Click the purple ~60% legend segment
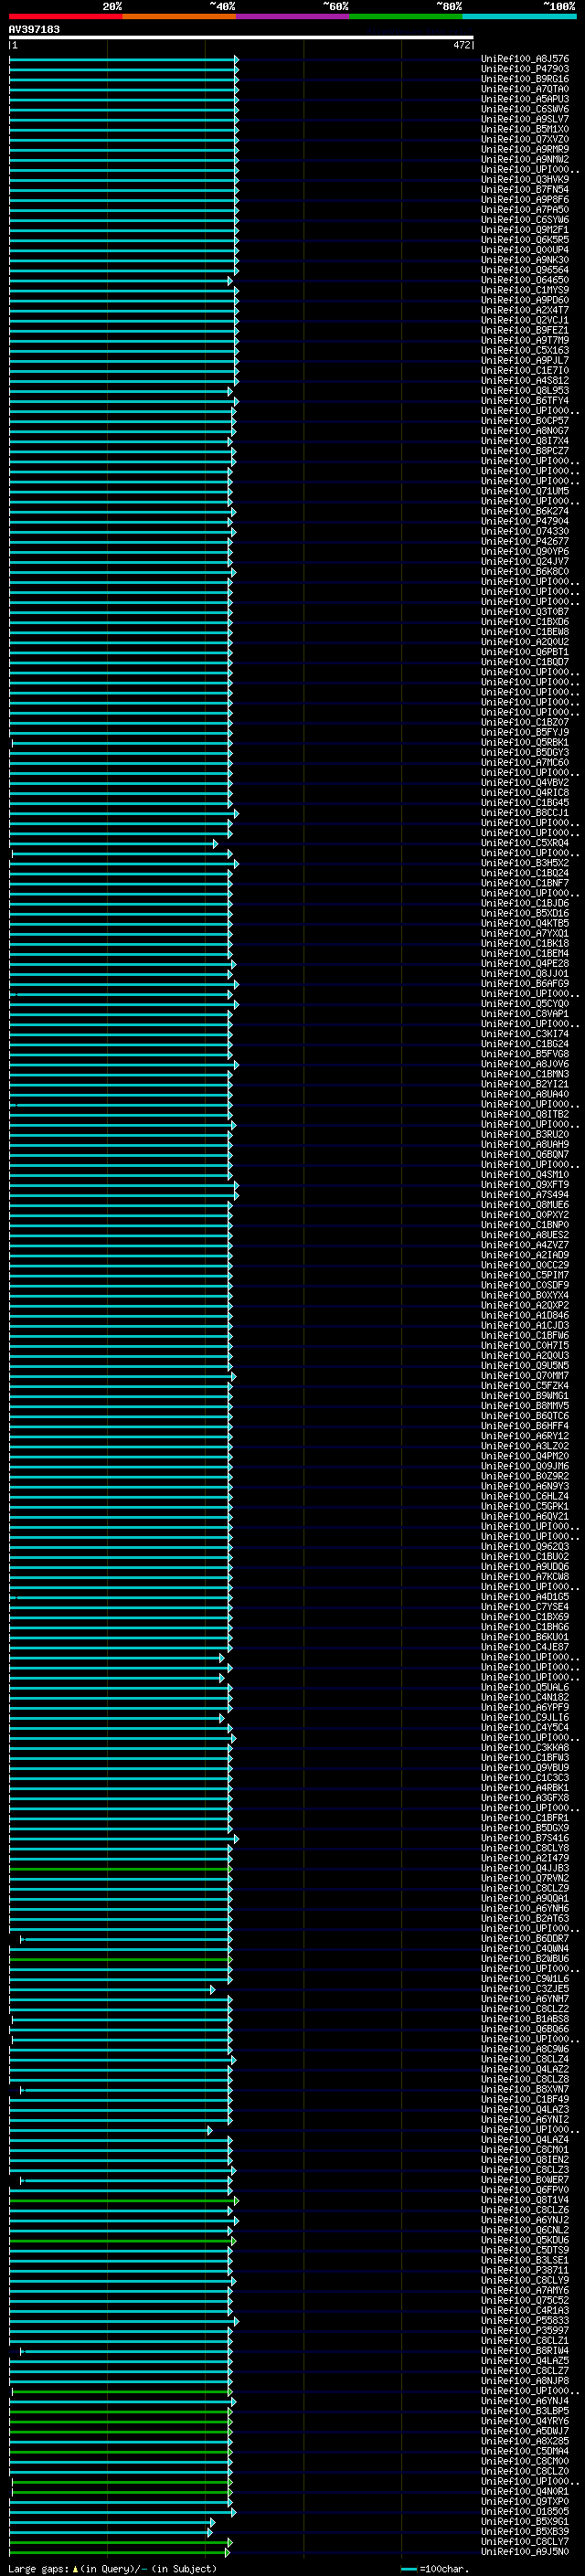This screenshot has height=2576, width=585. click(x=292, y=16)
